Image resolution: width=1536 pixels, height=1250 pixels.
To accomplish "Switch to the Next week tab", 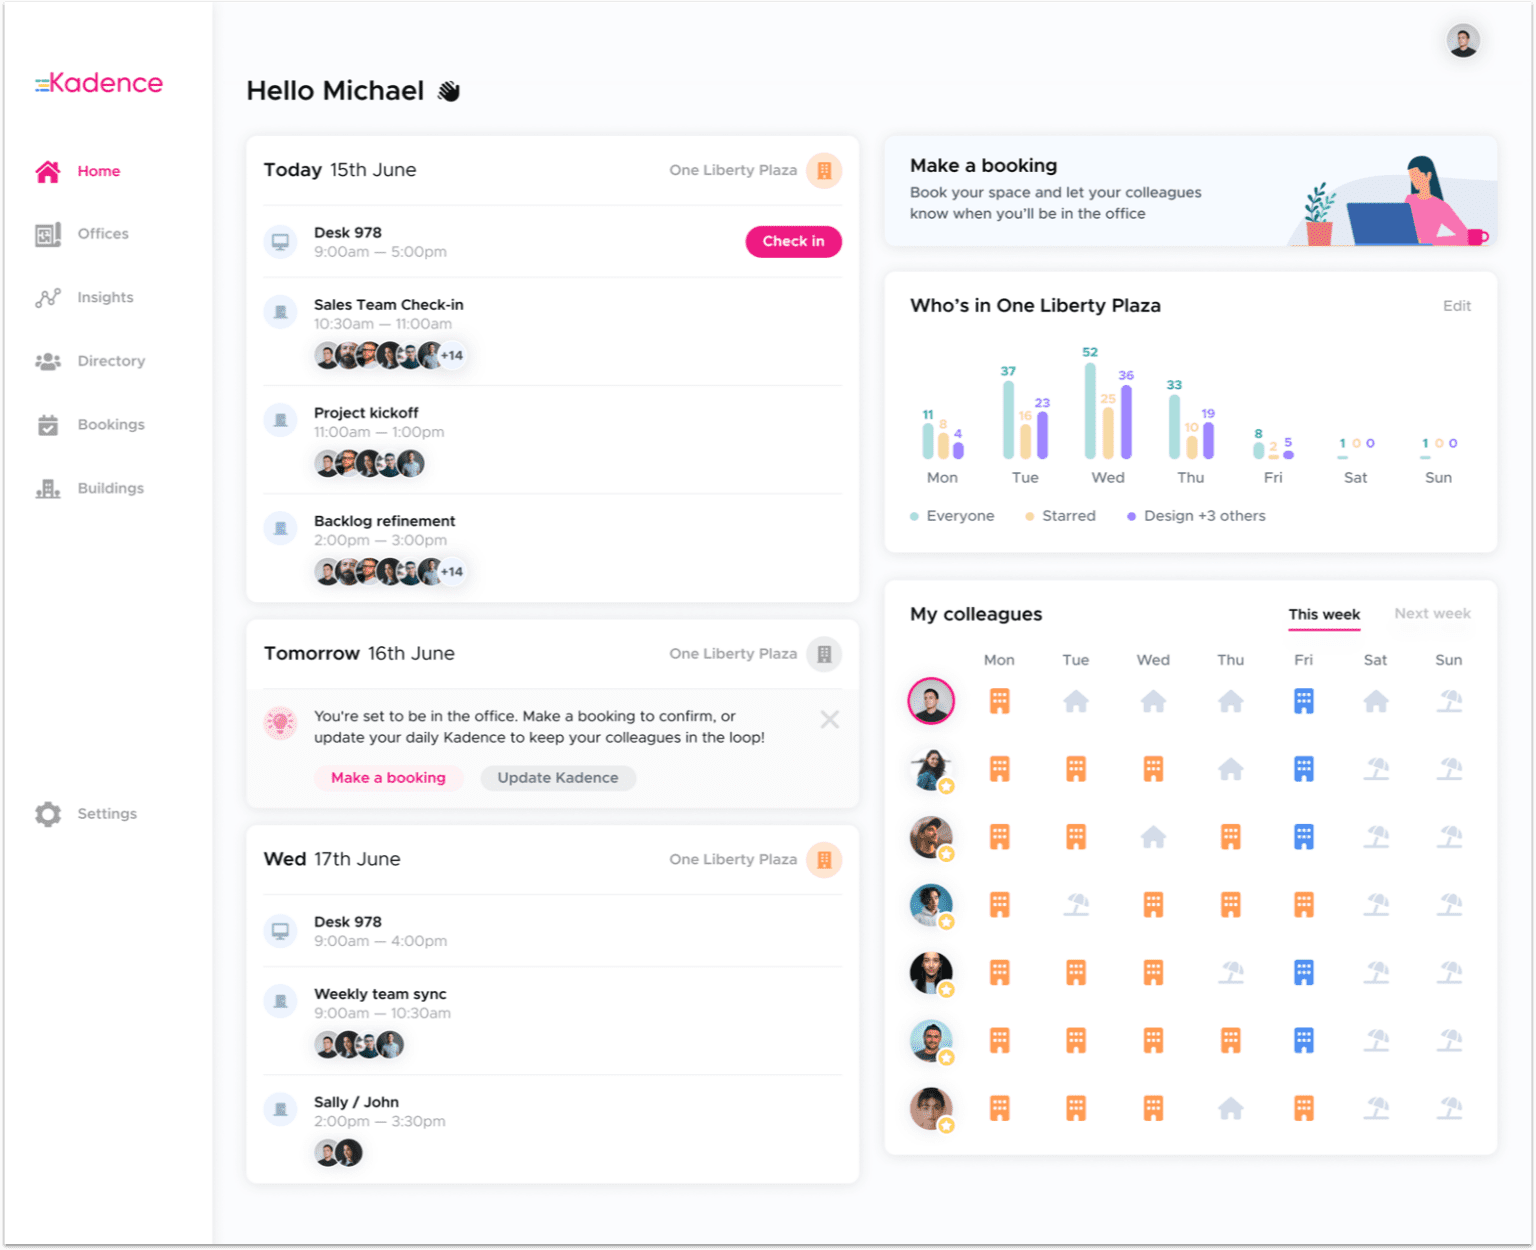I will [x=1432, y=614].
